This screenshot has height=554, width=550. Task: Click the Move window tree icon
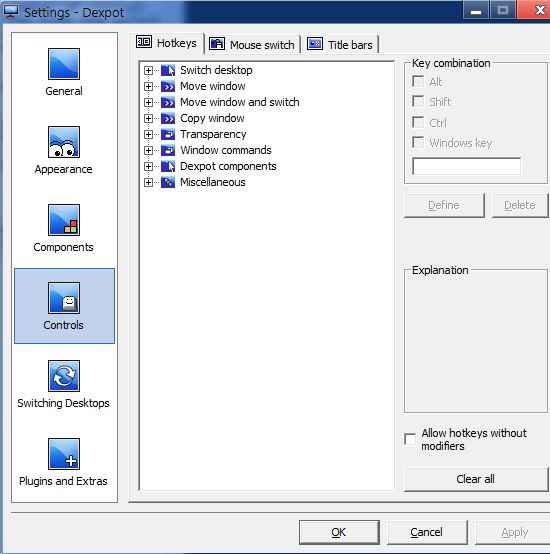pos(168,86)
